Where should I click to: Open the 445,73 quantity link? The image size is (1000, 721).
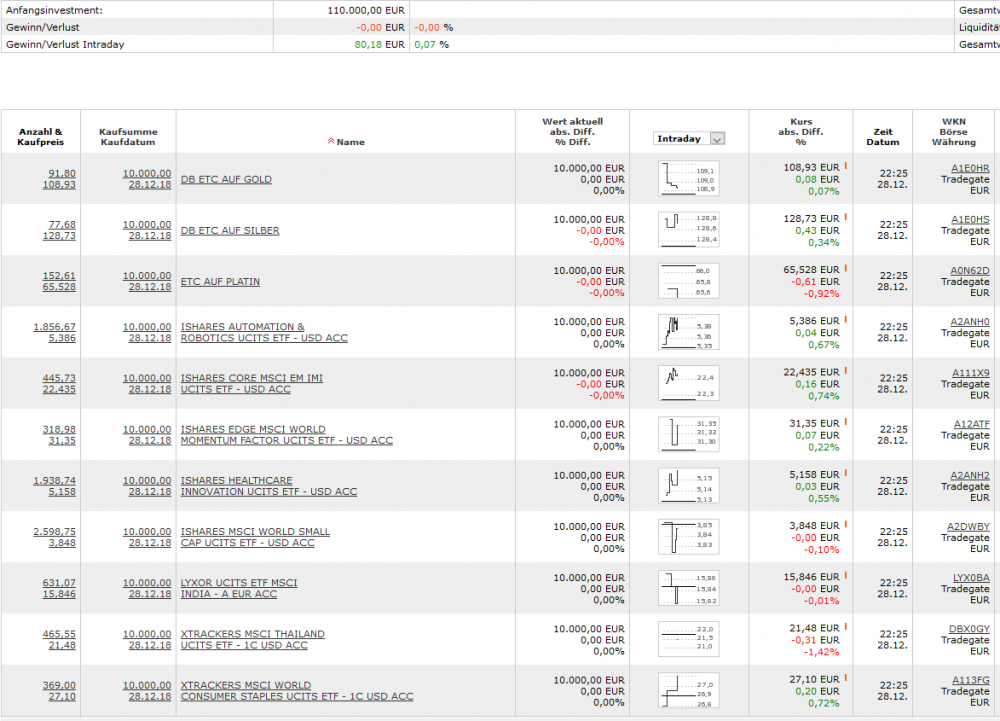(59, 378)
